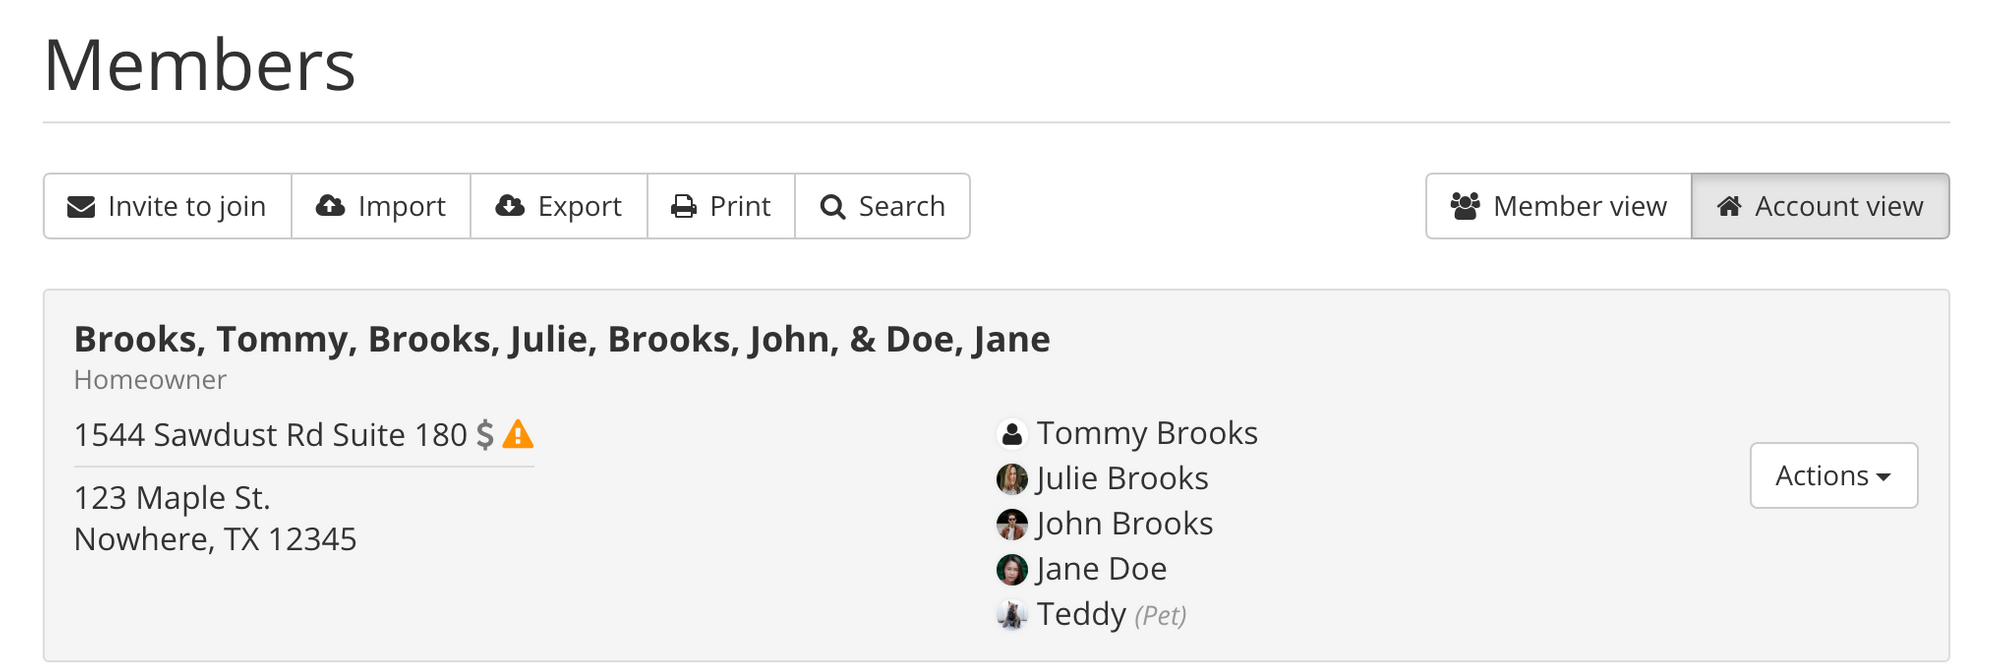The height and width of the screenshot is (671, 2000).
Task: Click the Brooks, Tommy account heading
Action: [x=561, y=339]
